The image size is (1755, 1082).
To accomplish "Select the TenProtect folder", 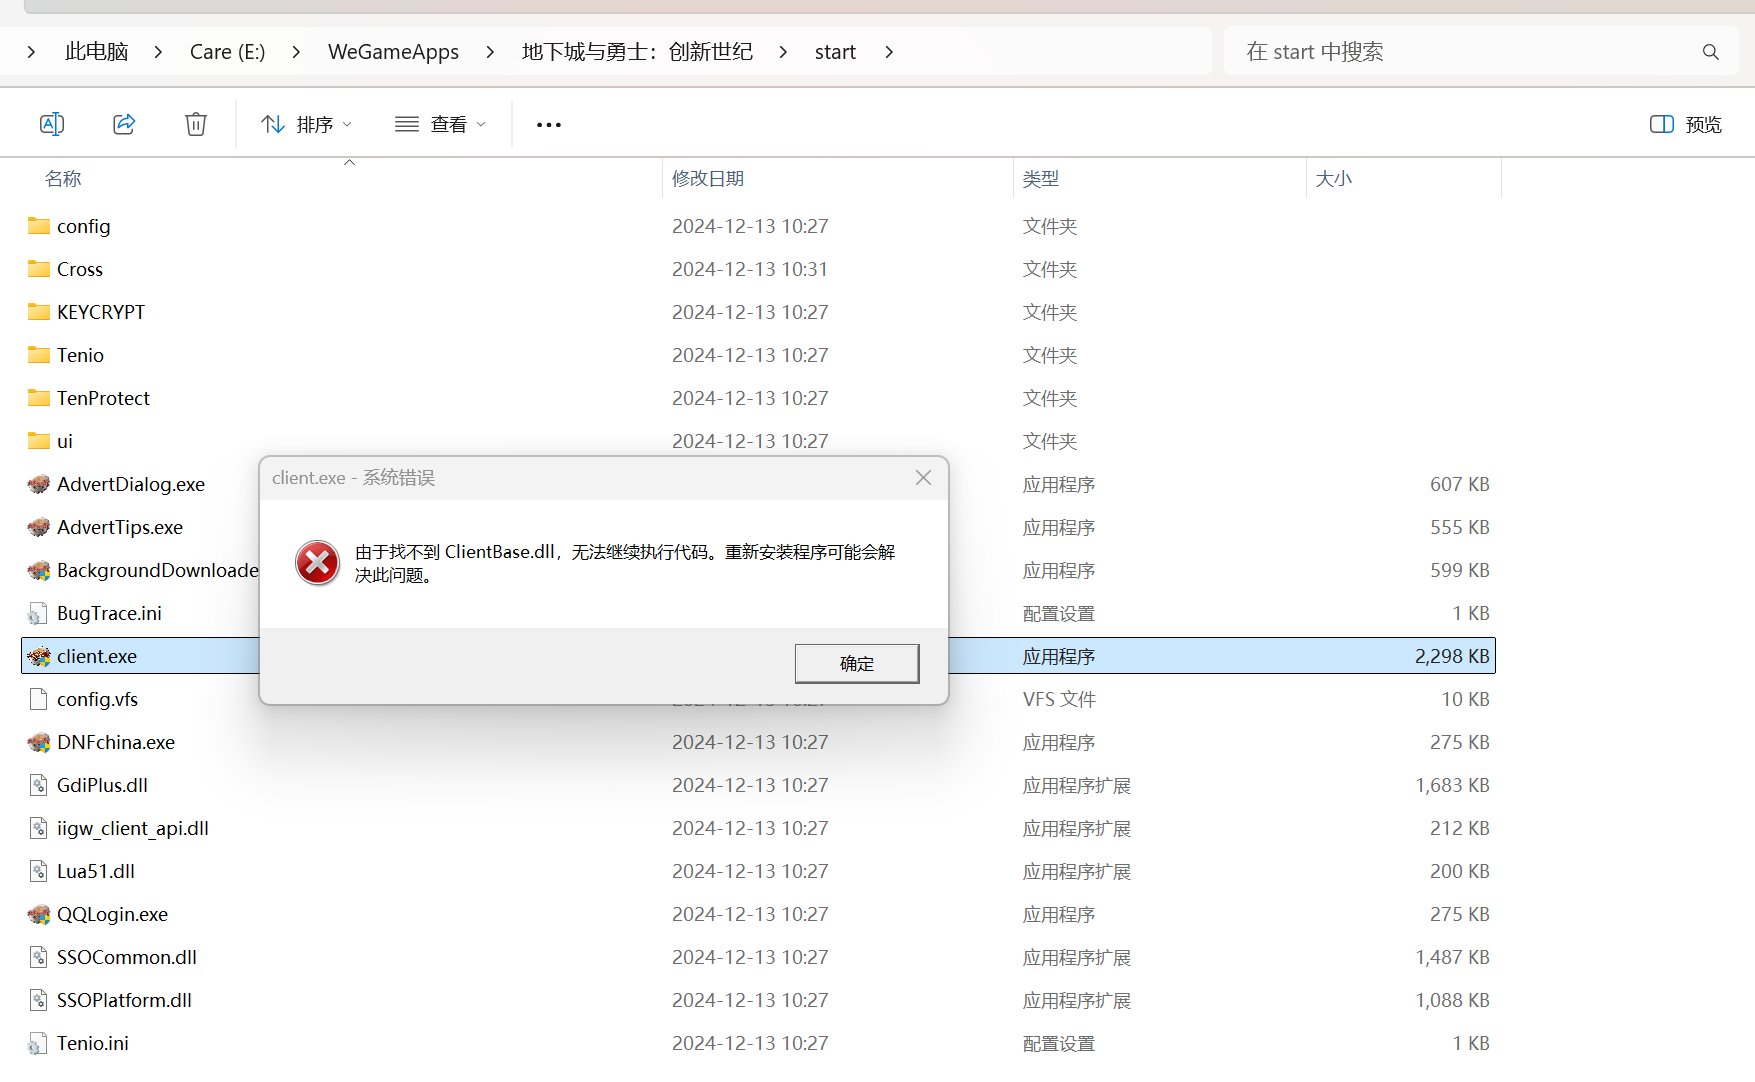I will (103, 398).
